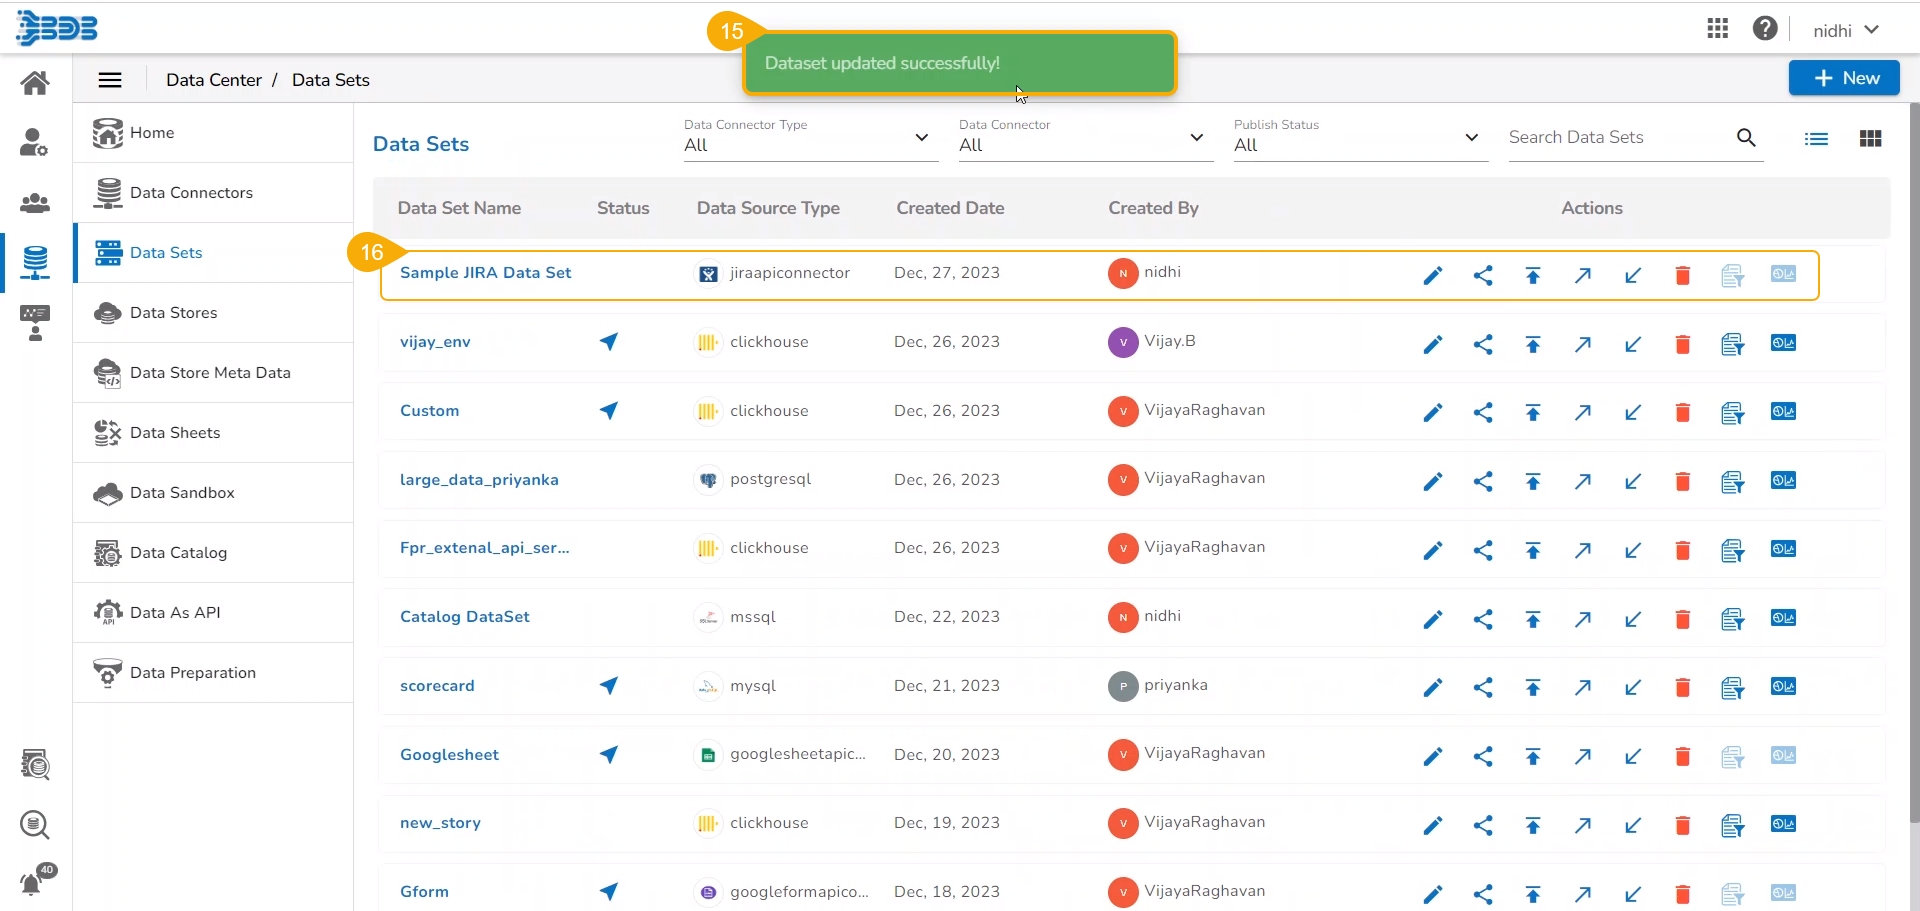Open the nidhi user account dropdown
This screenshot has width=1920, height=911.
[1846, 30]
